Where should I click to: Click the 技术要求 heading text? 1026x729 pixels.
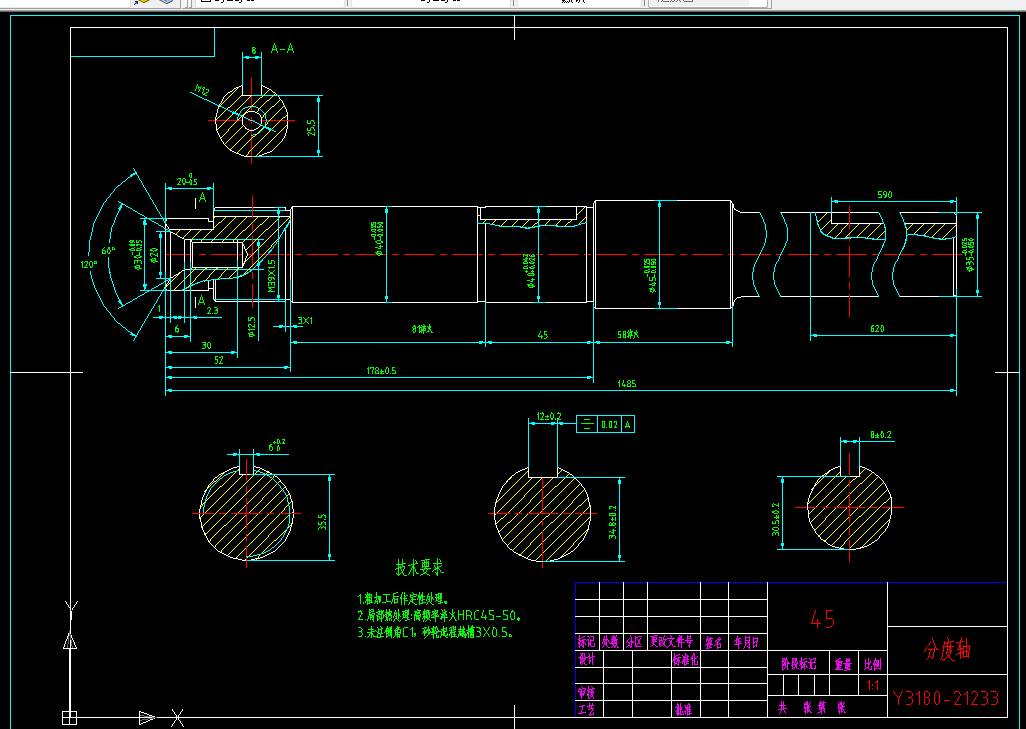tap(419, 567)
